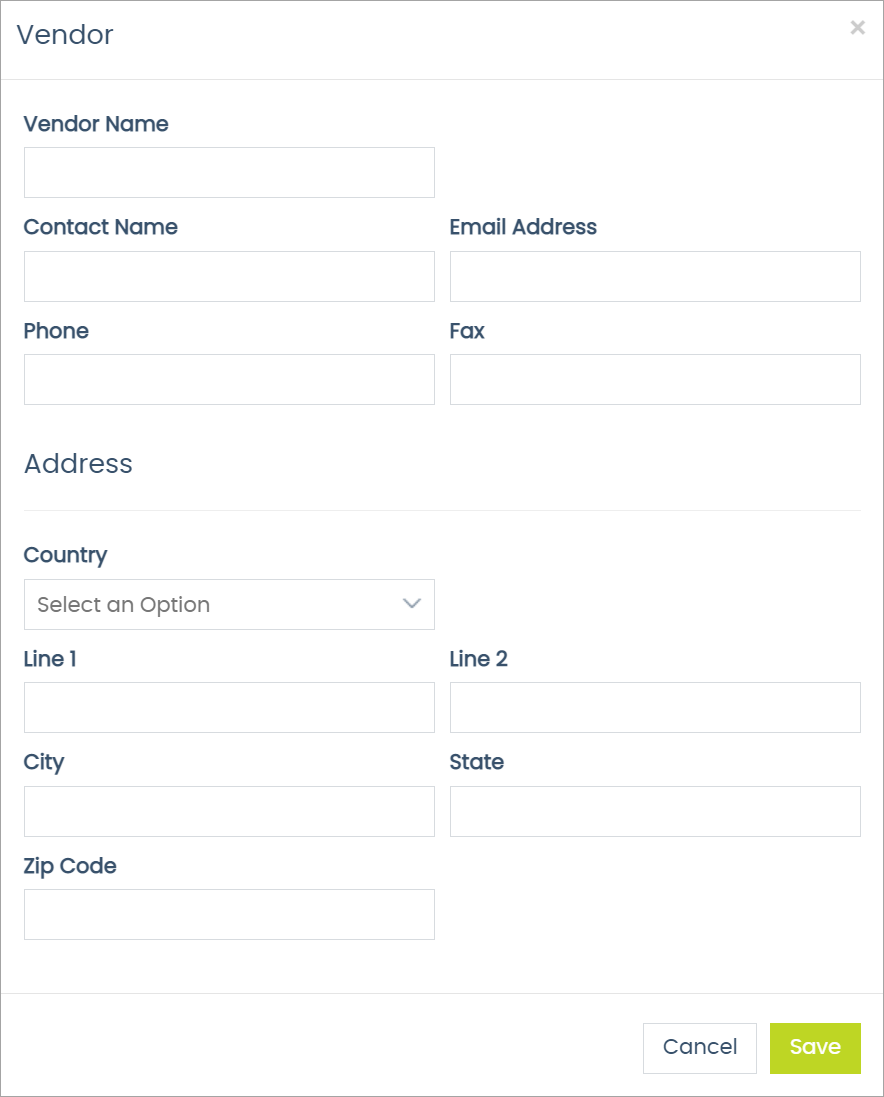Focus the City input field
Viewport: 884px width, 1097px height.
(229, 811)
